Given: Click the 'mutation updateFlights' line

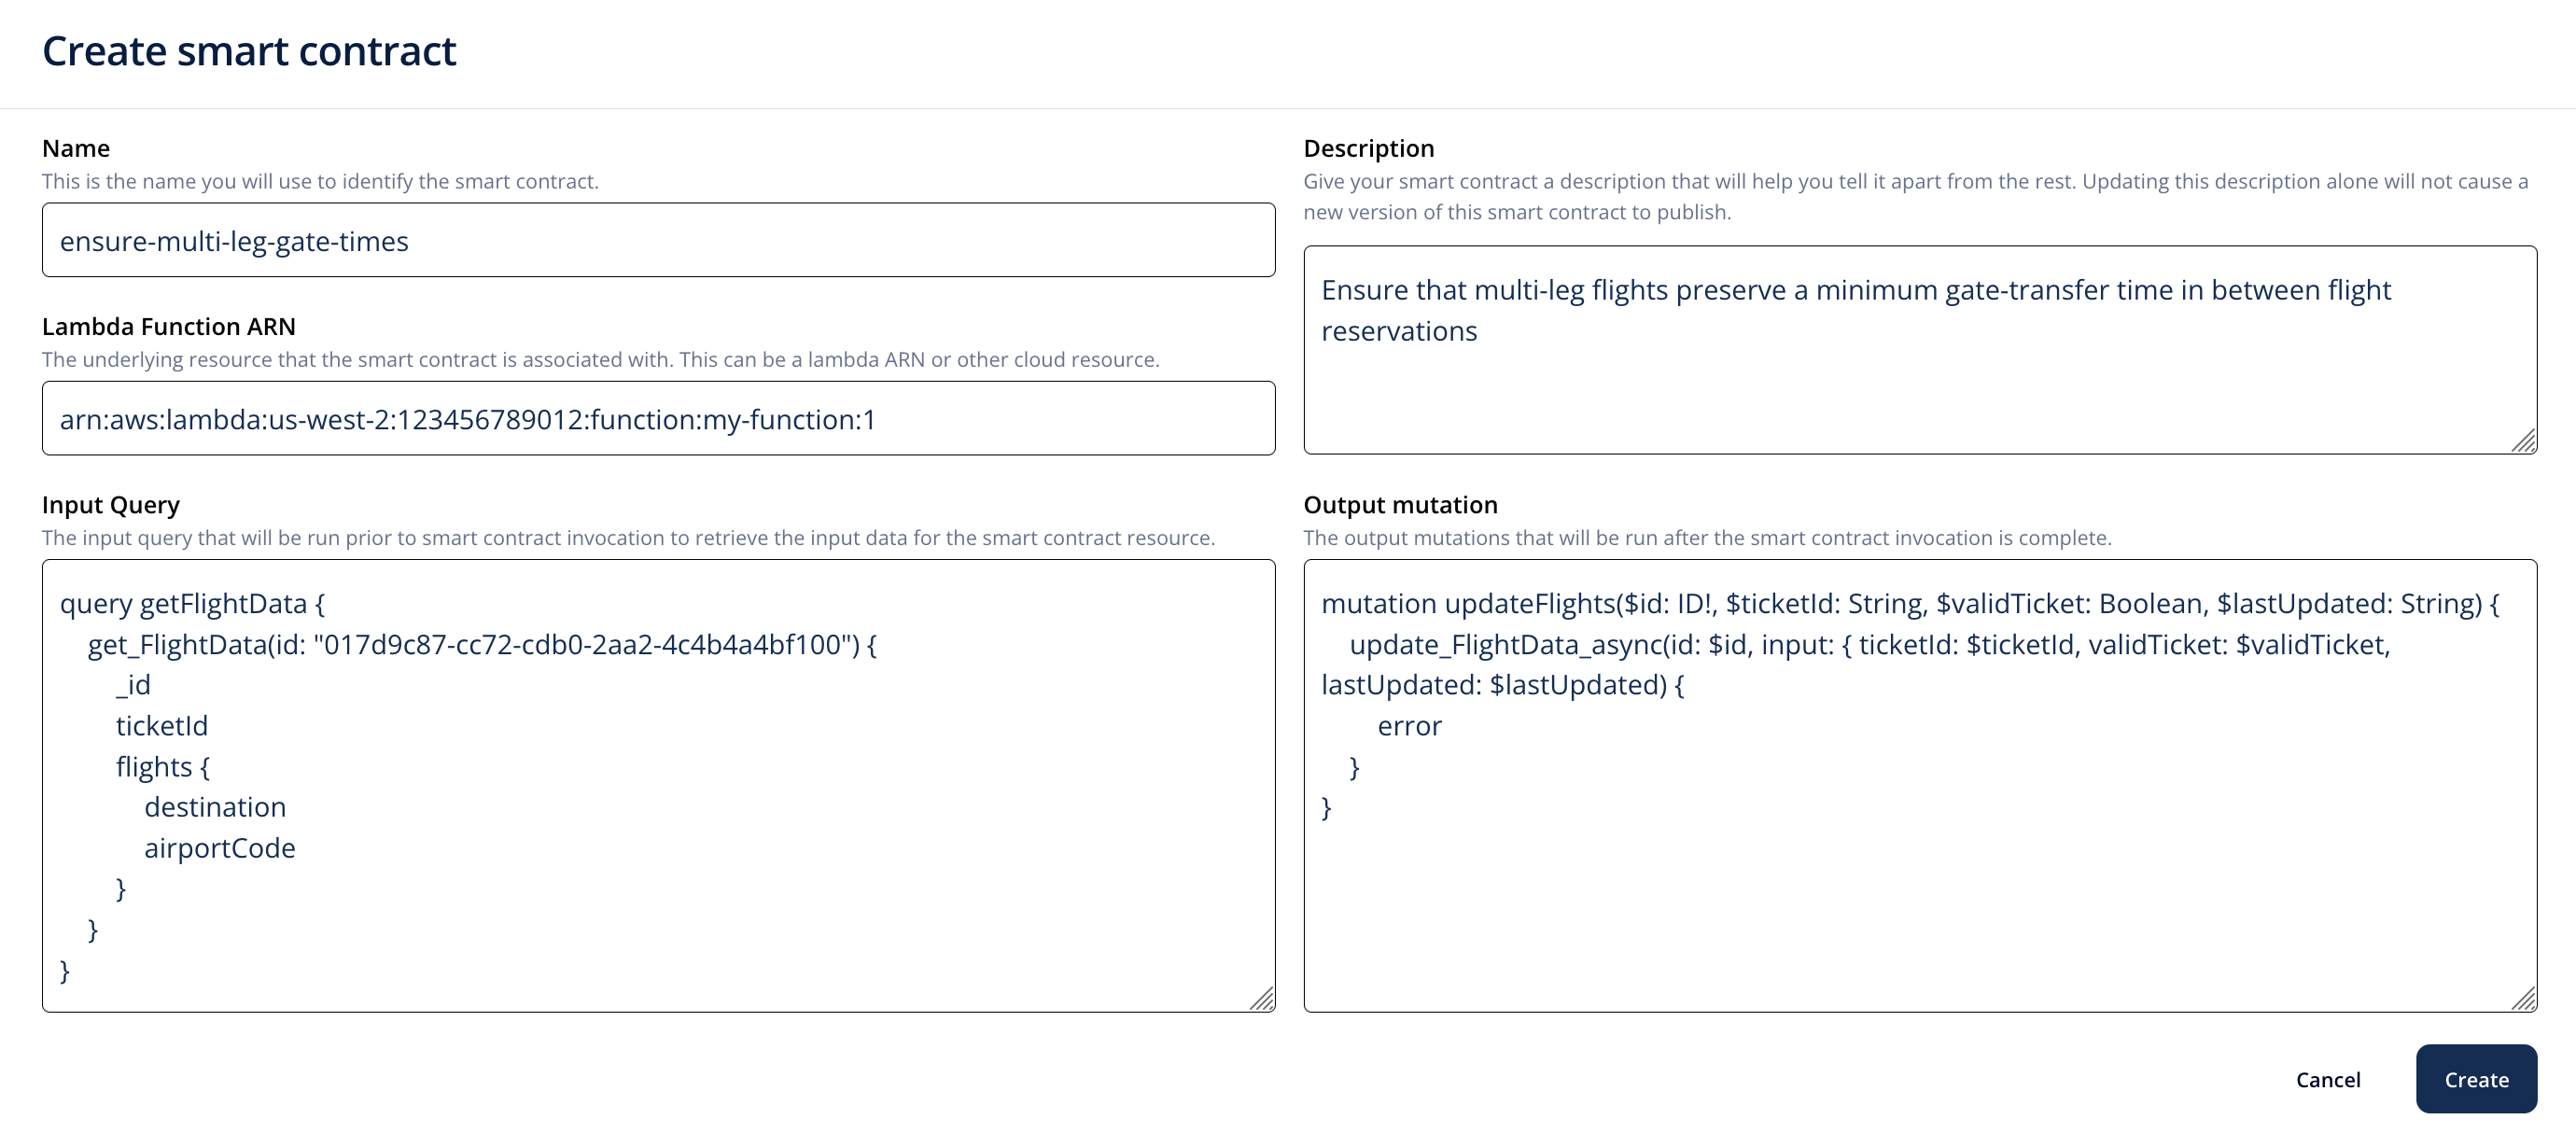Looking at the screenshot, I should pos(1911,603).
